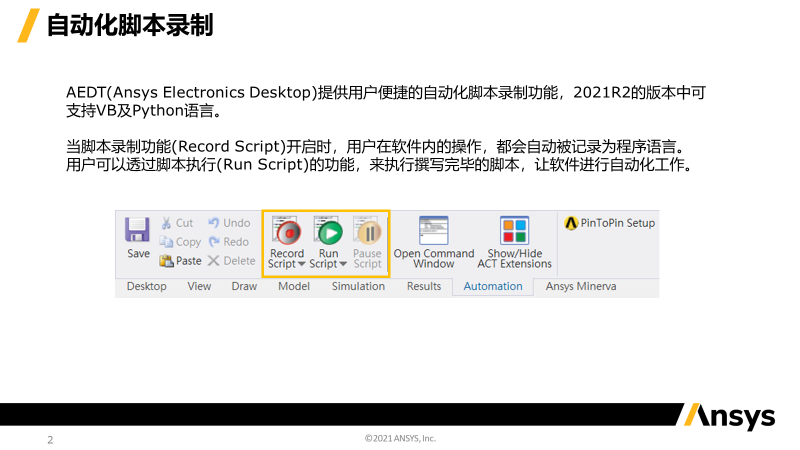Click the Pause Script icon
Viewport: 800px width, 450px height.
tap(368, 232)
